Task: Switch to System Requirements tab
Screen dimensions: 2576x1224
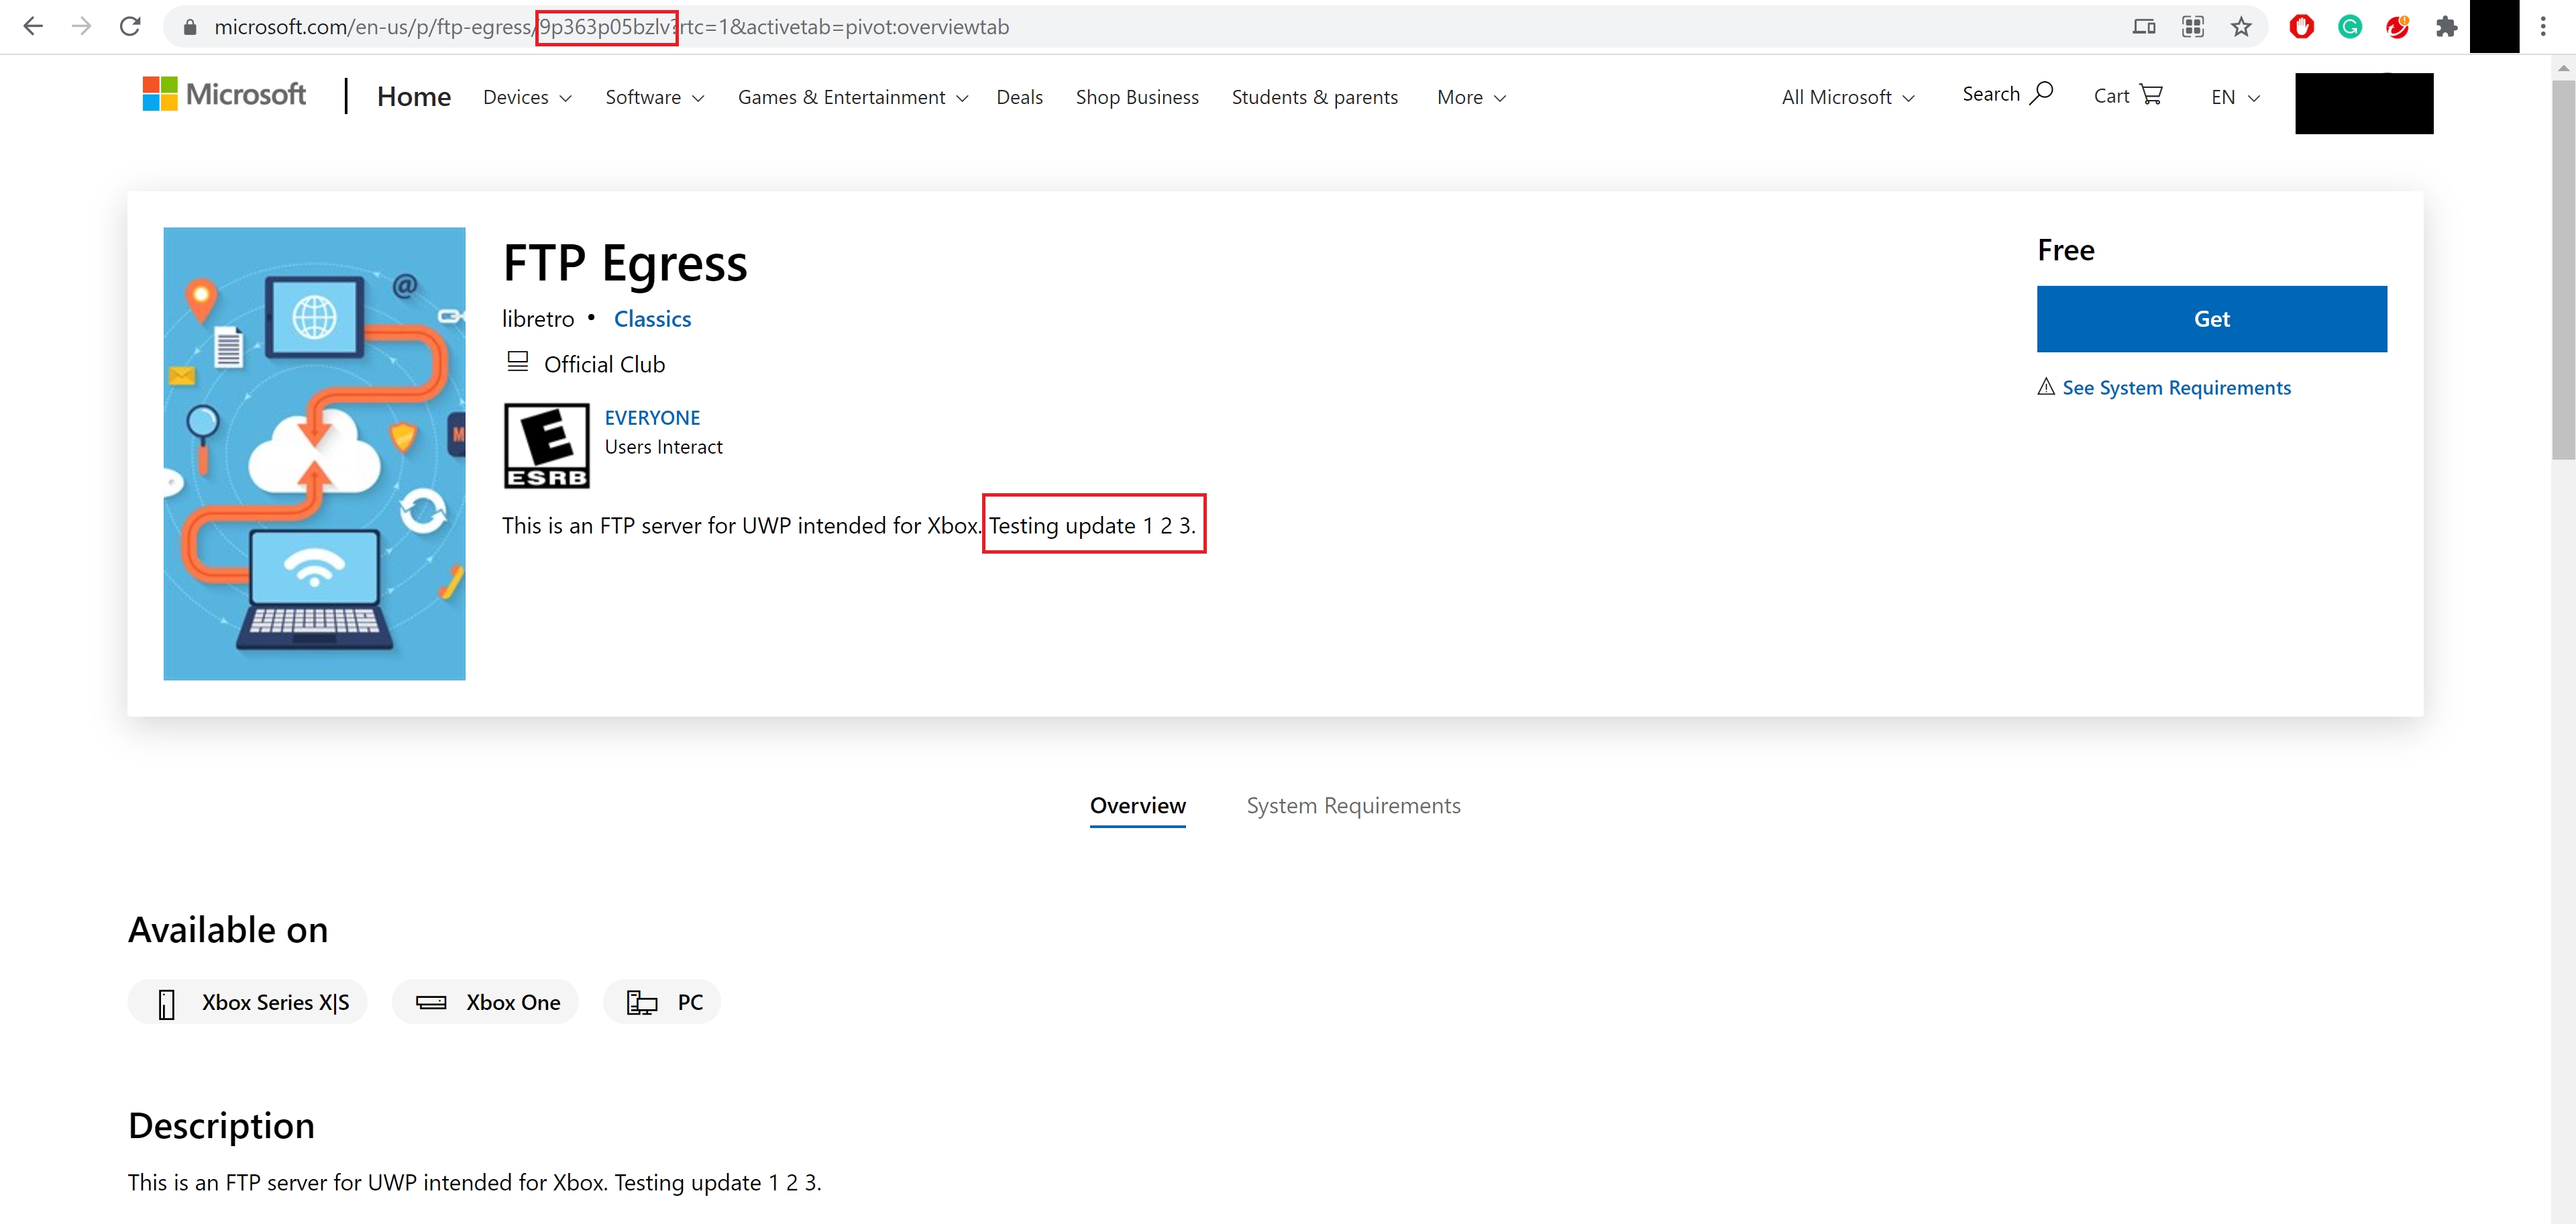Action: 1353,806
